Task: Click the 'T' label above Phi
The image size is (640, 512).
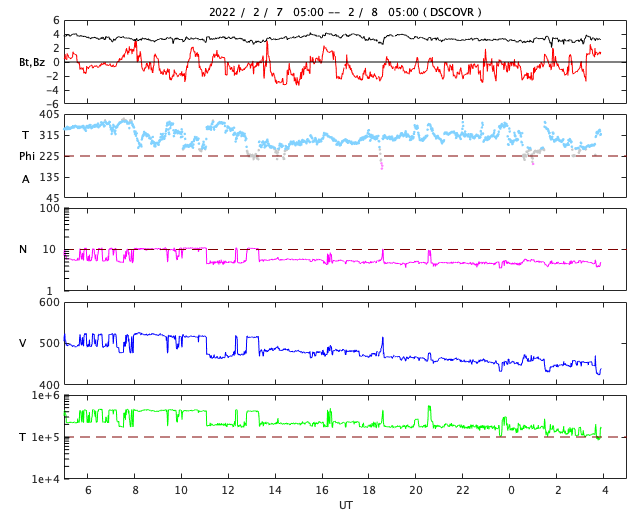Action: (x=25, y=135)
